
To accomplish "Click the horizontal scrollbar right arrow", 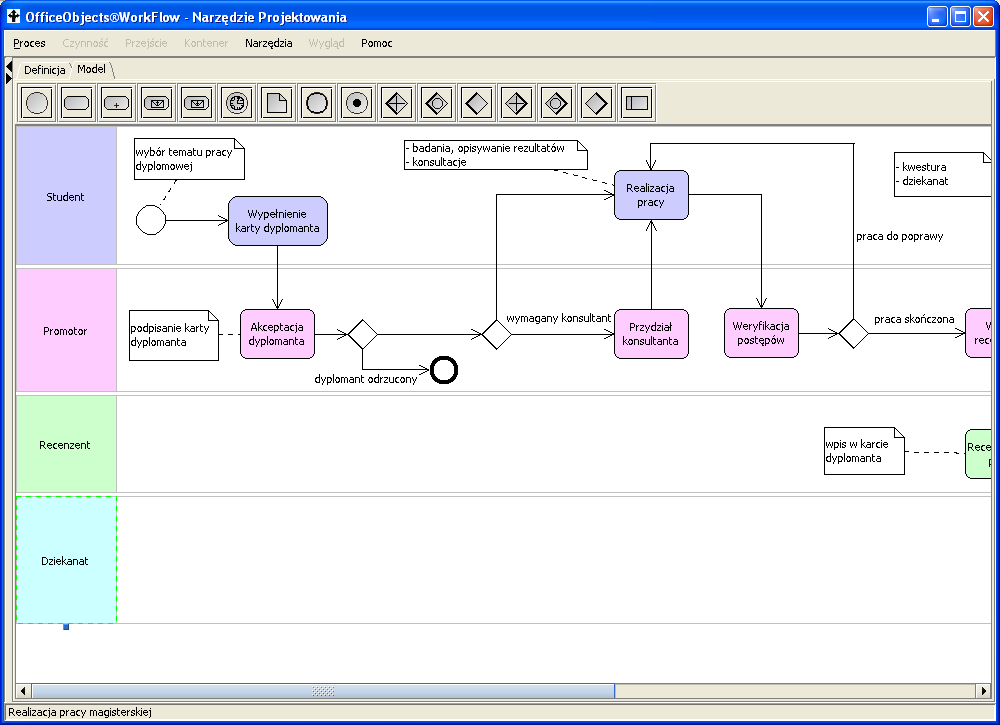I will click(x=984, y=691).
